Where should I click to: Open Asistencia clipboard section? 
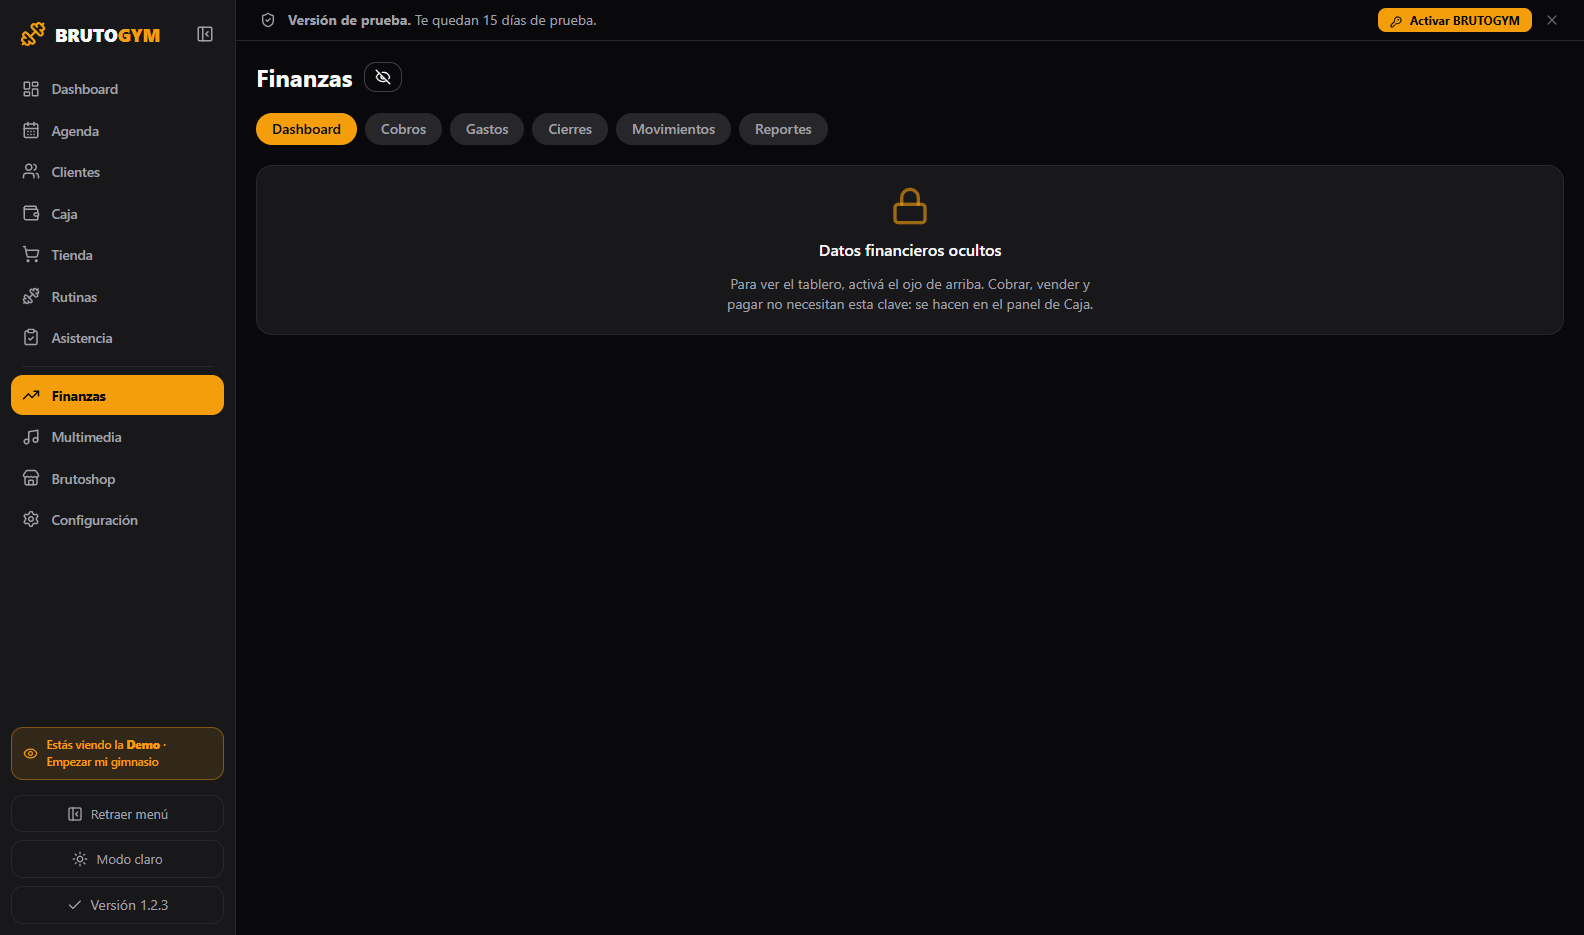point(117,338)
